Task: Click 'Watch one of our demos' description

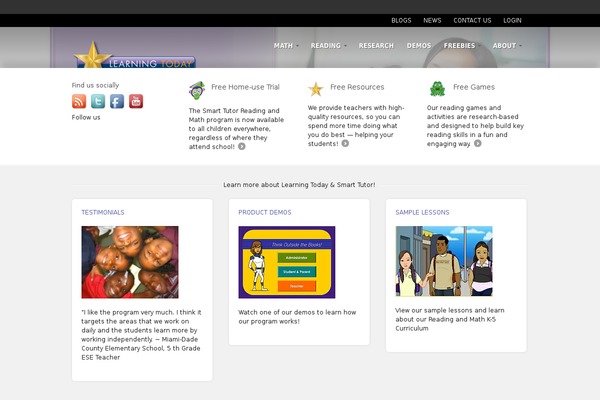Action: 297,317
